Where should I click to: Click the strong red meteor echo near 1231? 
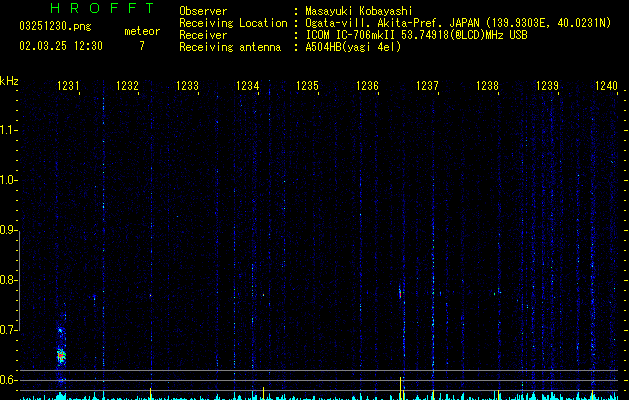point(61,355)
